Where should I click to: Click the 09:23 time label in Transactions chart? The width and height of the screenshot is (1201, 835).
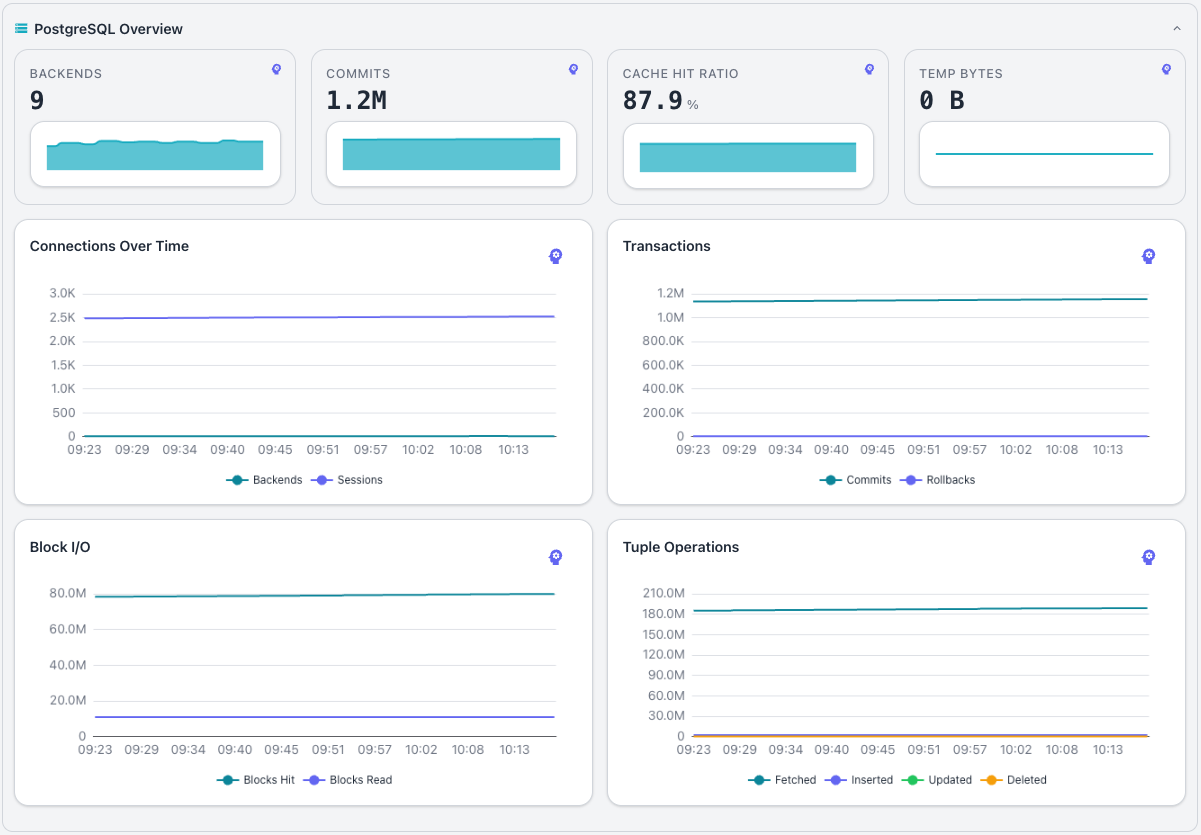692,450
